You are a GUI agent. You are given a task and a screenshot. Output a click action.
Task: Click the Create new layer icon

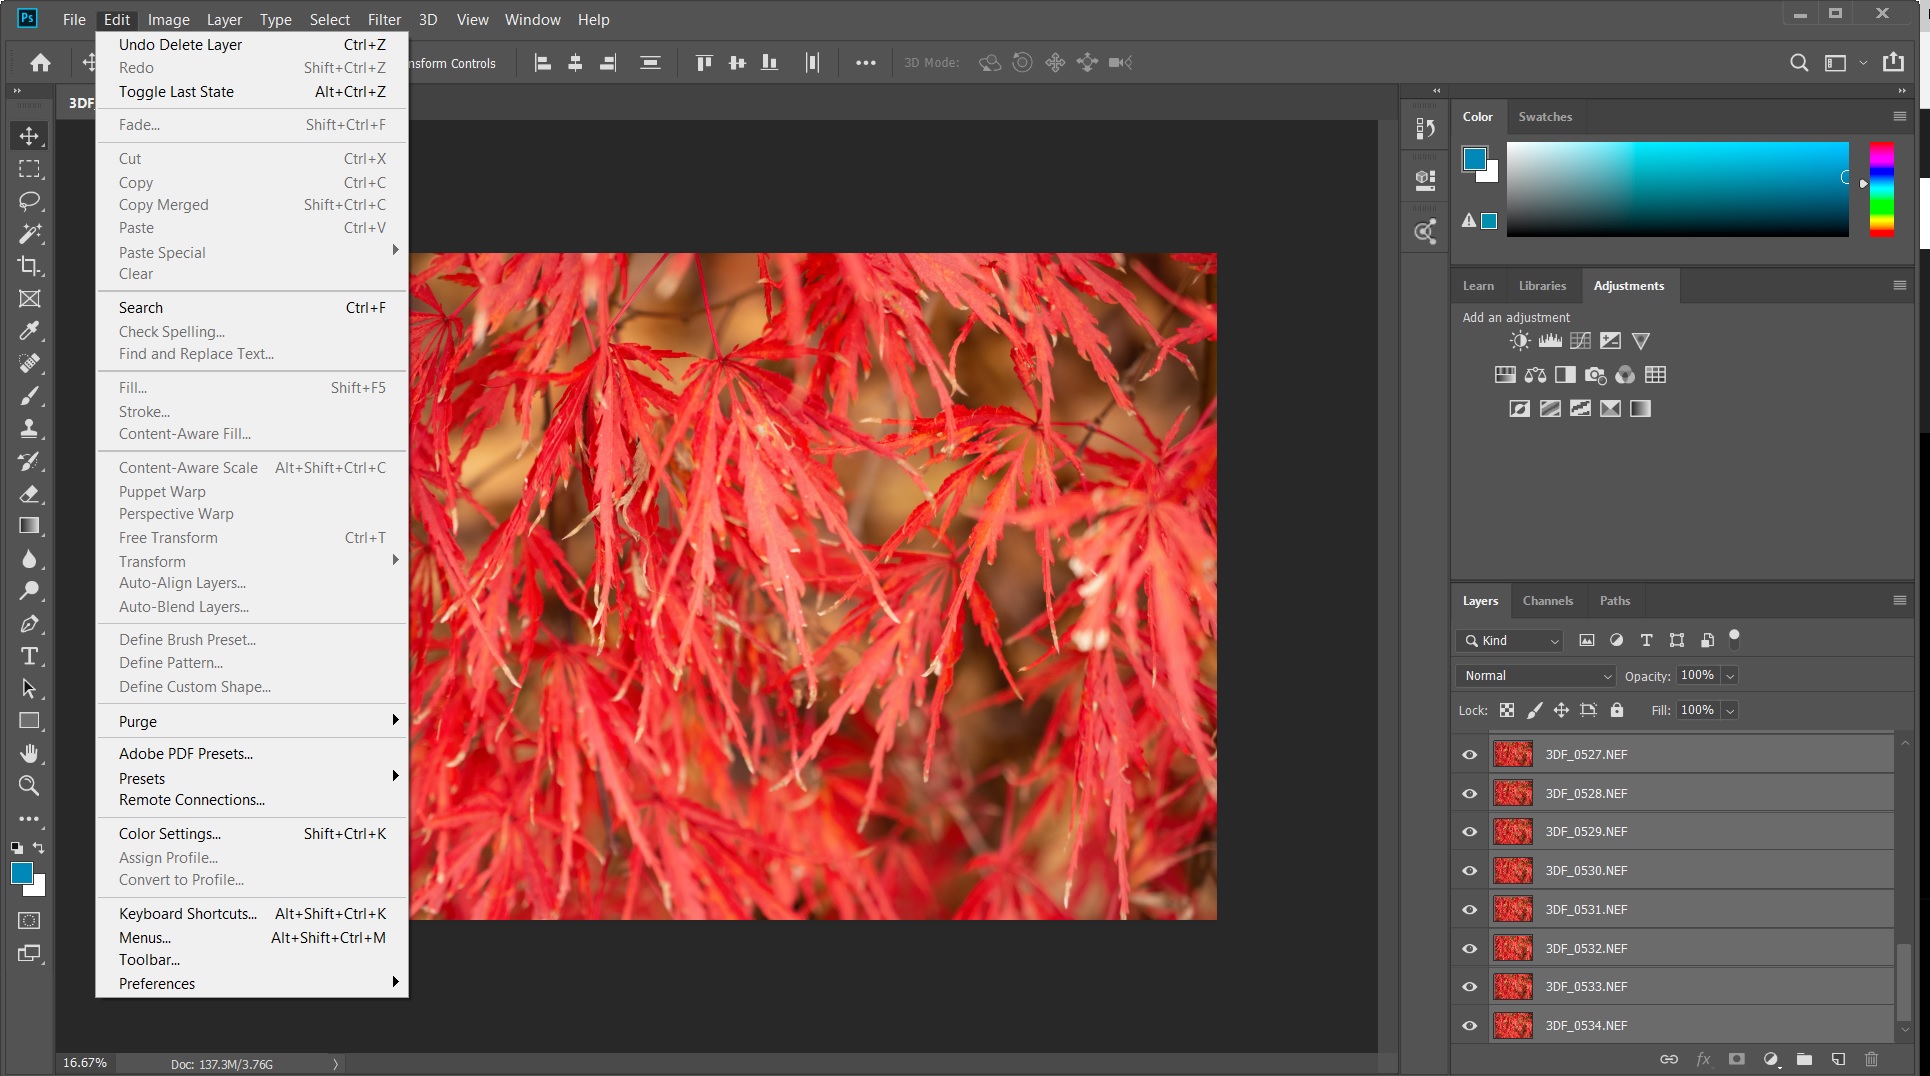(1837, 1058)
